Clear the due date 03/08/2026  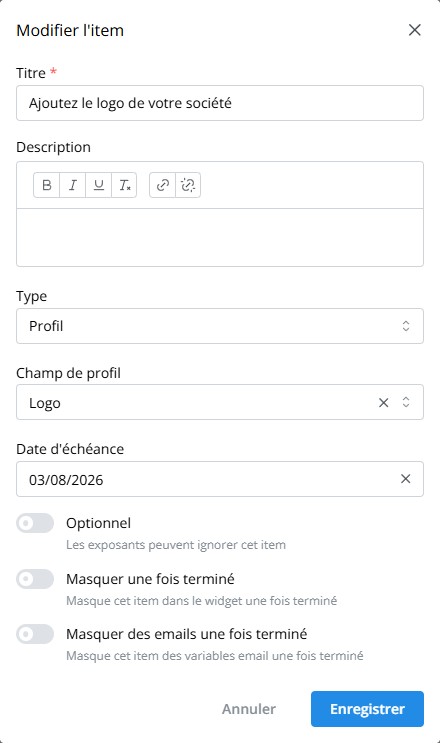coord(405,479)
